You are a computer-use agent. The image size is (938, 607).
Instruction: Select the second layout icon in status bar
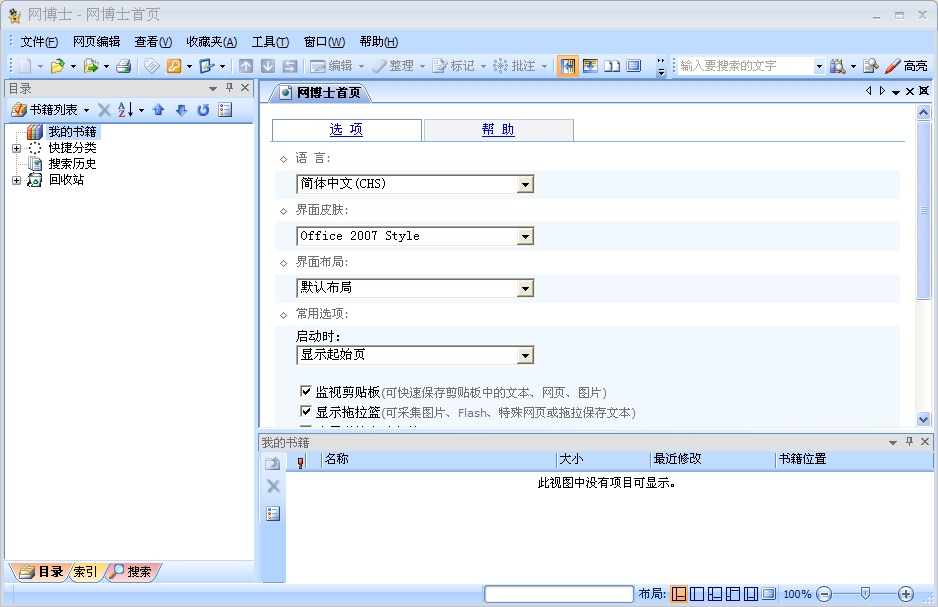coord(697,594)
